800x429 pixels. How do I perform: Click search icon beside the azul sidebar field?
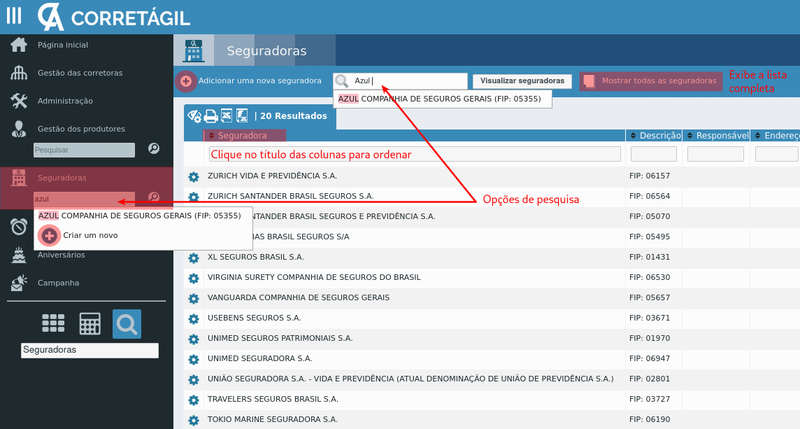click(154, 197)
